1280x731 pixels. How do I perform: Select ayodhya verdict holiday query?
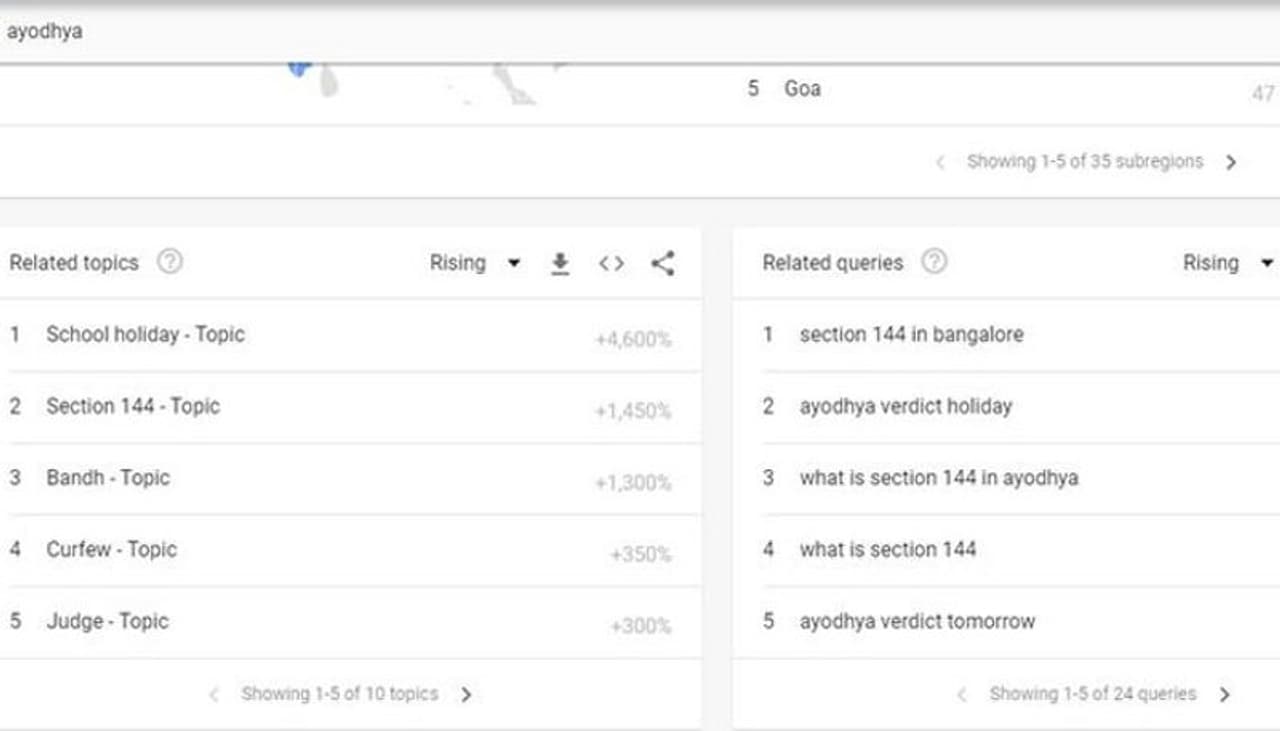(905, 407)
